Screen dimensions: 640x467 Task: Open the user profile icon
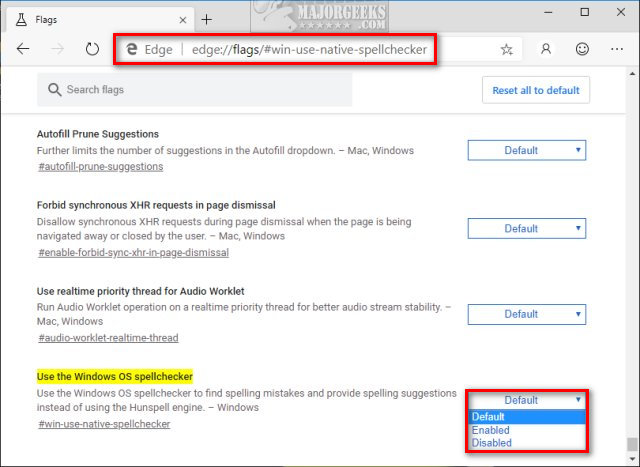click(546, 49)
